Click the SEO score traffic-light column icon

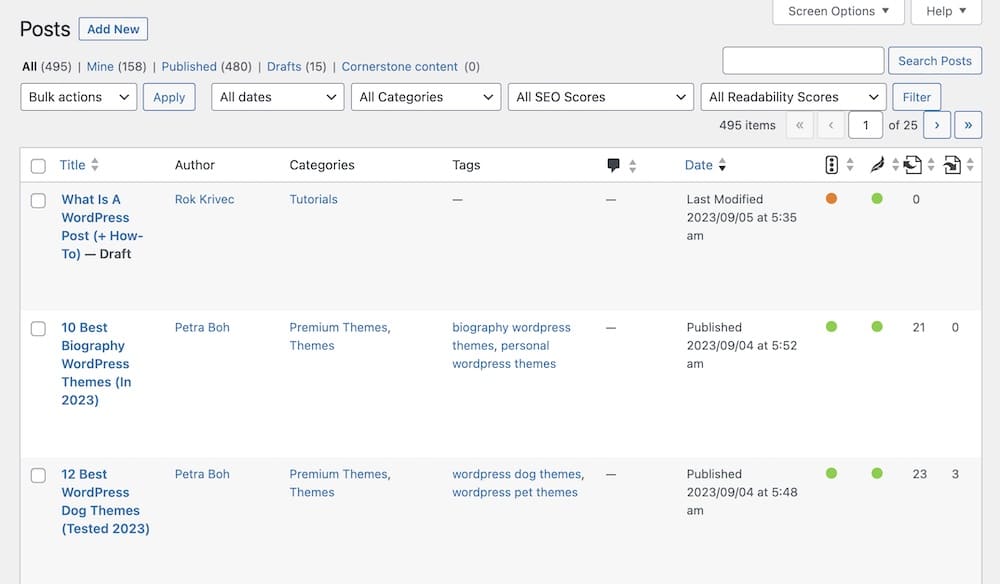(831, 165)
